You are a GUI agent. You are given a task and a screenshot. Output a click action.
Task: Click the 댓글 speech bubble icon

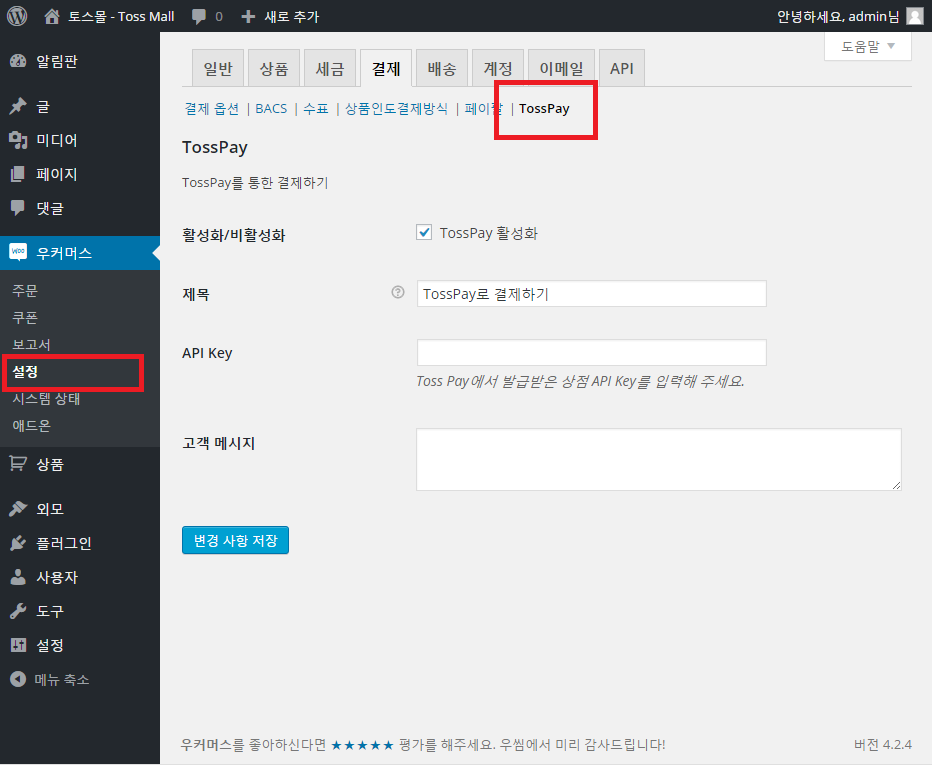coord(18,207)
